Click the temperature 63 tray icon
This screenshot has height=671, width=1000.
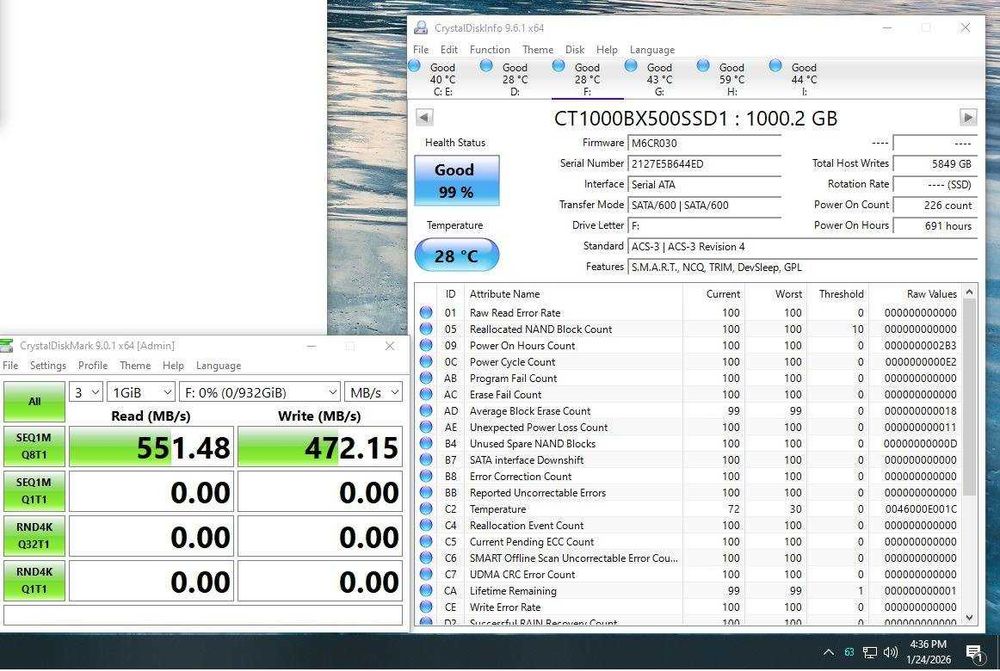[x=849, y=652]
